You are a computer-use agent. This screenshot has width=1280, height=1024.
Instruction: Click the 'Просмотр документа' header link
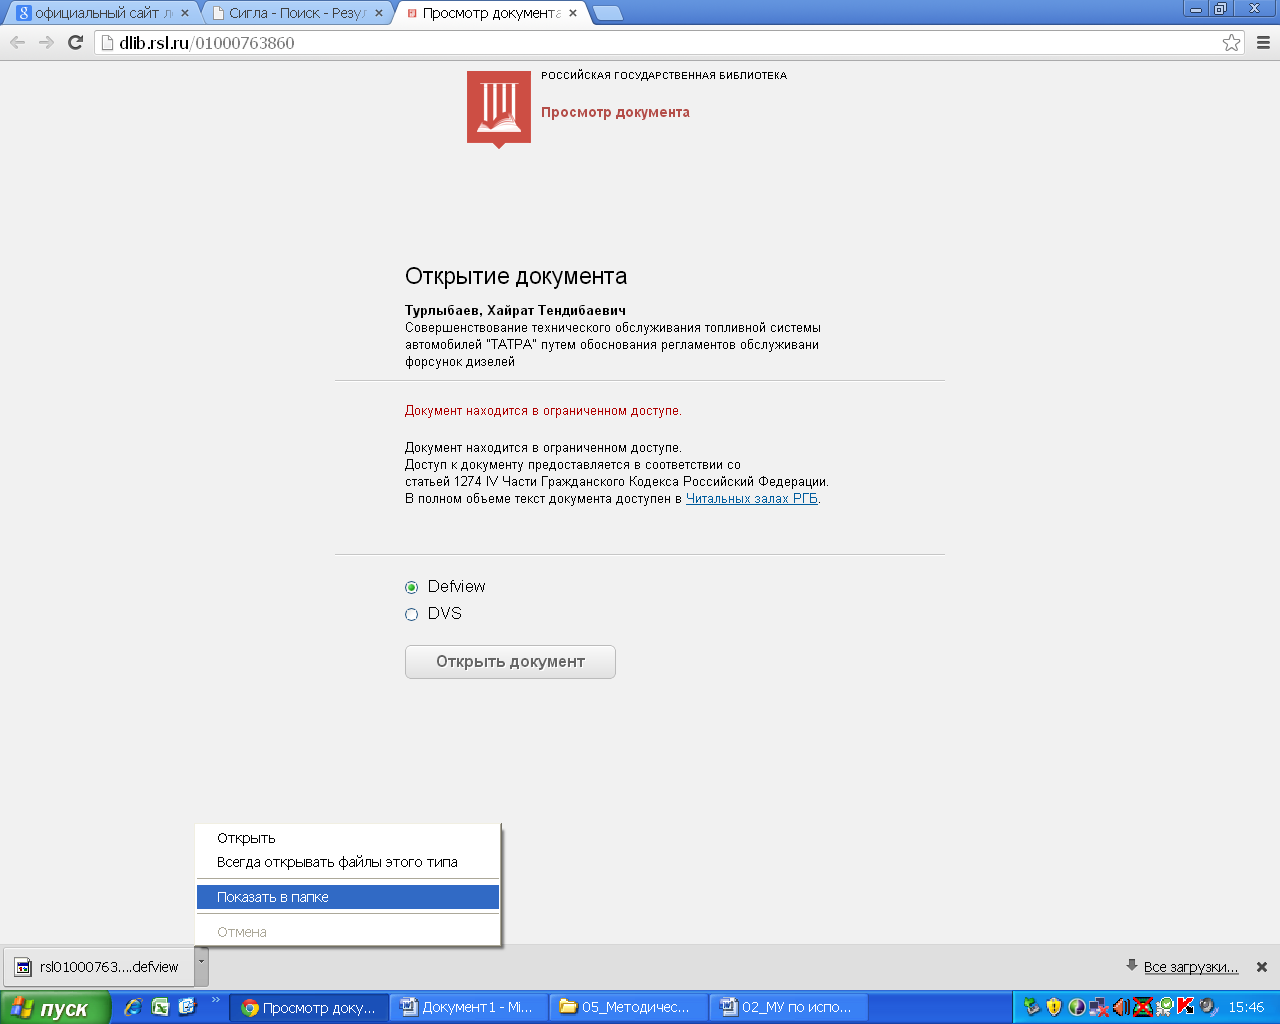(615, 112)
